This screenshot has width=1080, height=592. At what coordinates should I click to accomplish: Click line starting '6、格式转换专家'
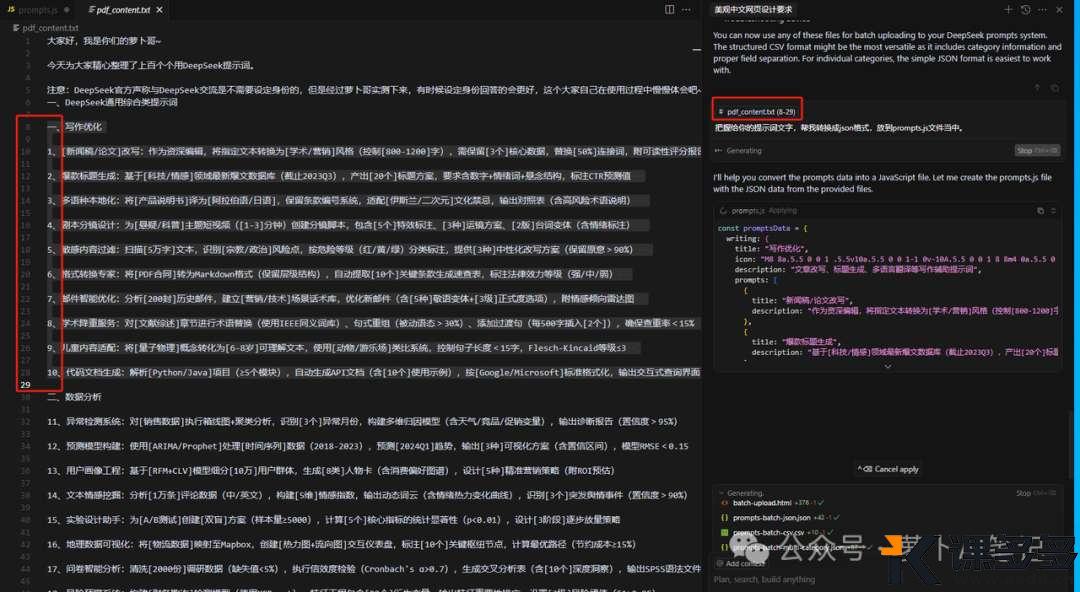tap(329, 274)
